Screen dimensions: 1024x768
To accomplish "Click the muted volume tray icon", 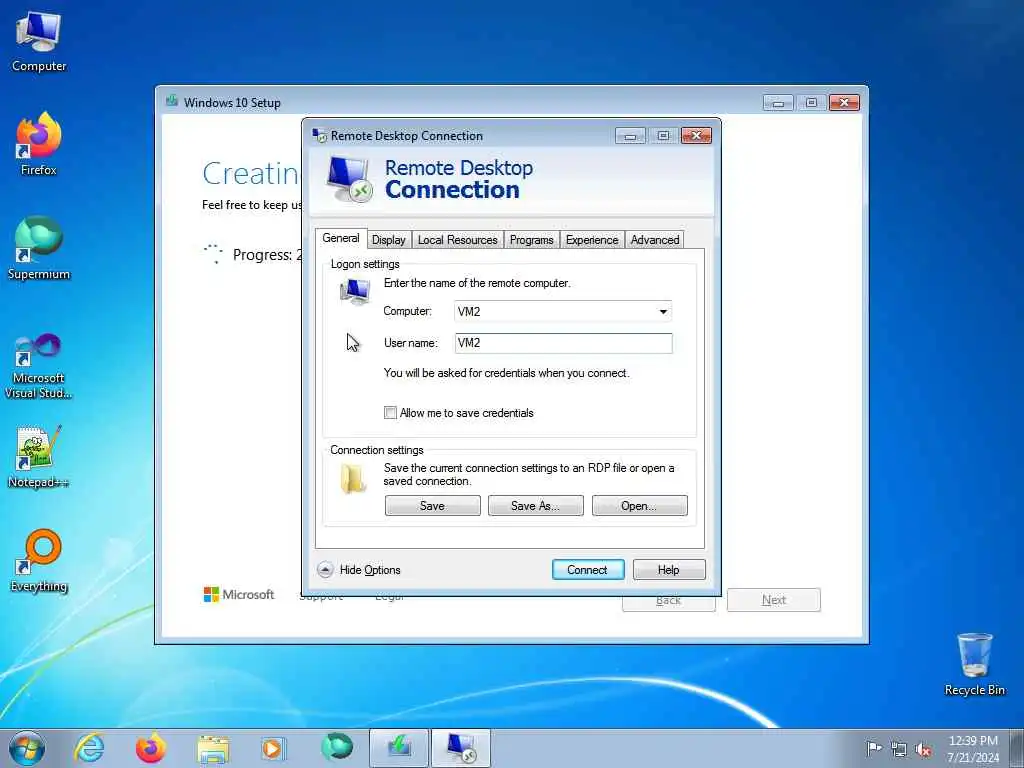I will 923,750.
